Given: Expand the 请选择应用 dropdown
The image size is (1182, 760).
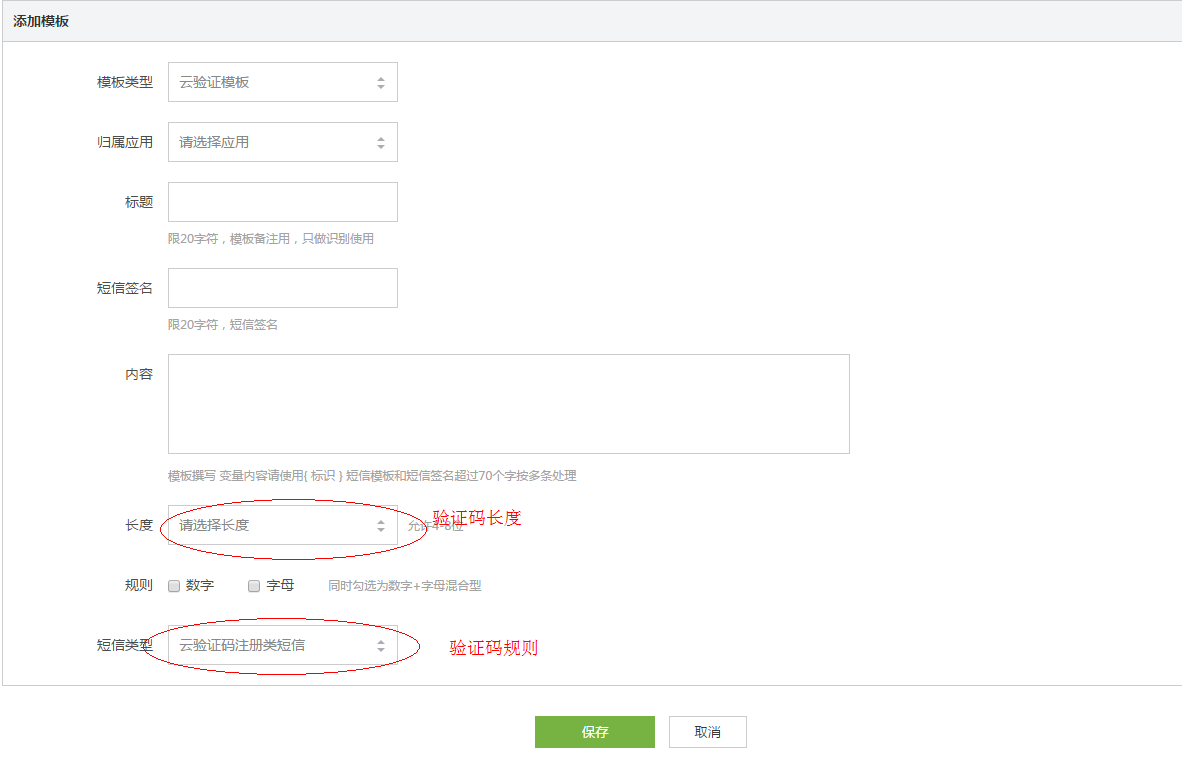Looking at the screenshot, I should [270, 143].
